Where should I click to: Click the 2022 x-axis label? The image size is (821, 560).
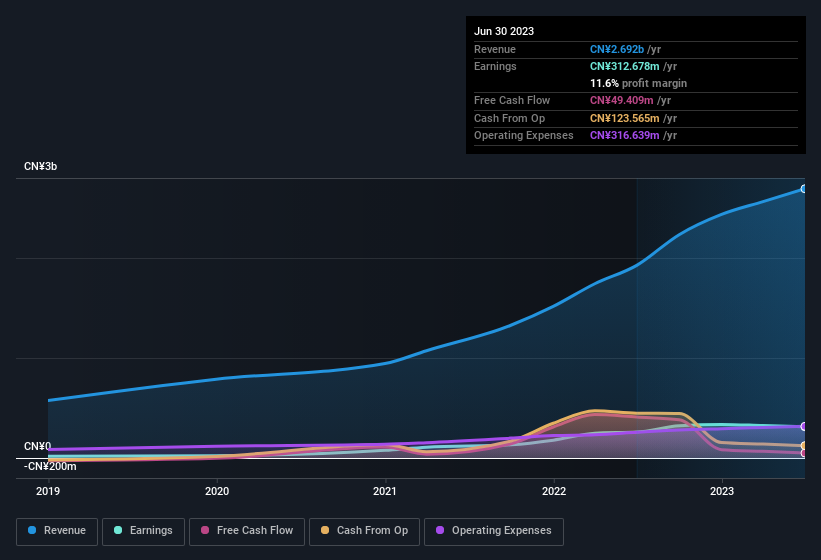pyautogui.click(x=554, y=491)
